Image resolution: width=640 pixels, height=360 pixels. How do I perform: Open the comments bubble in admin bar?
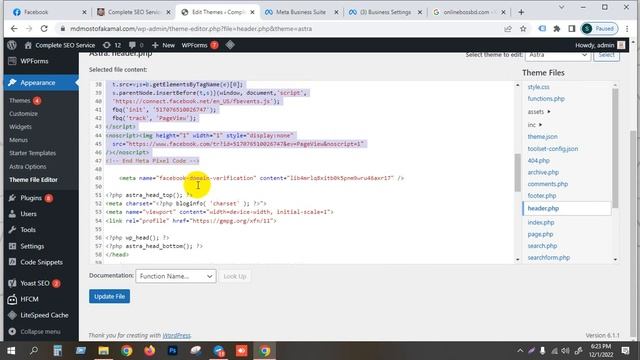point(136,45)
